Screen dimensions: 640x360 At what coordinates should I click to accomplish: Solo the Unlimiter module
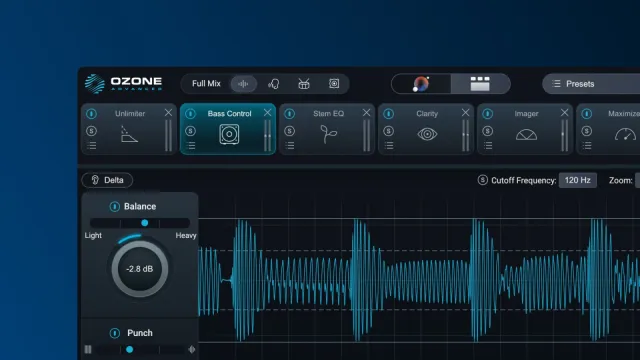91,131
